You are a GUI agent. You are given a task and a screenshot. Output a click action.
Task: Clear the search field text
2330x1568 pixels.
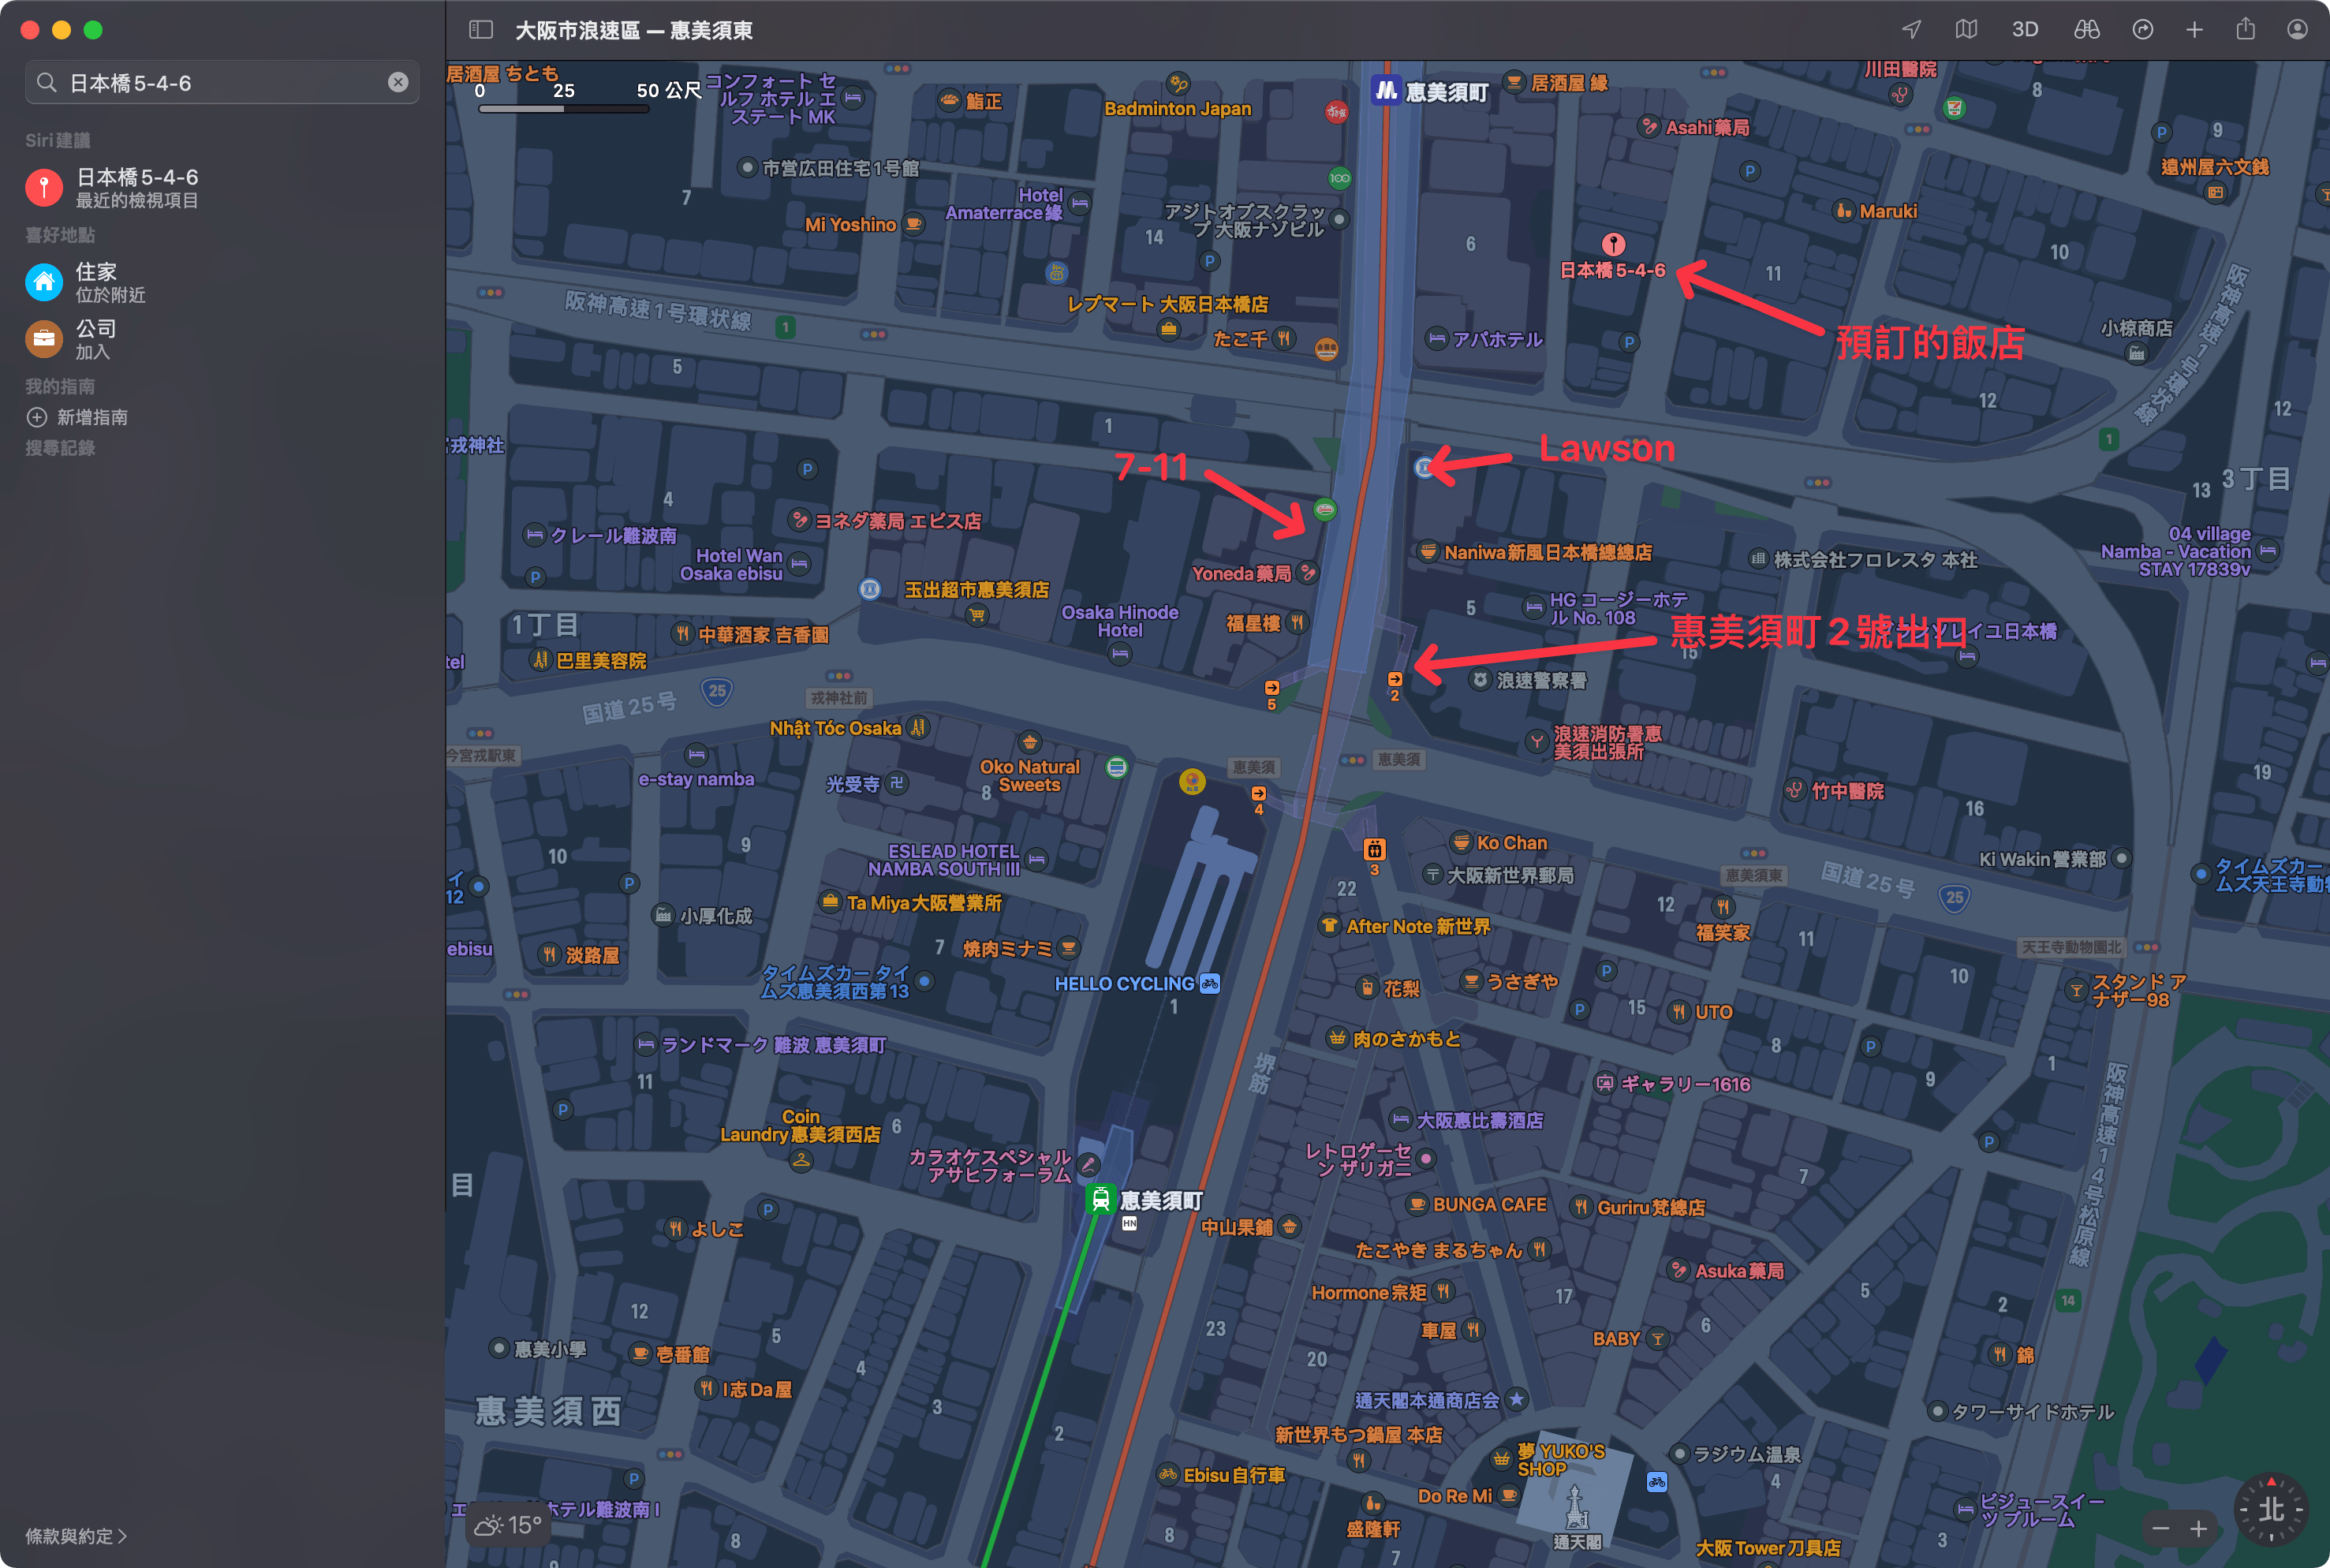(398, 82)
